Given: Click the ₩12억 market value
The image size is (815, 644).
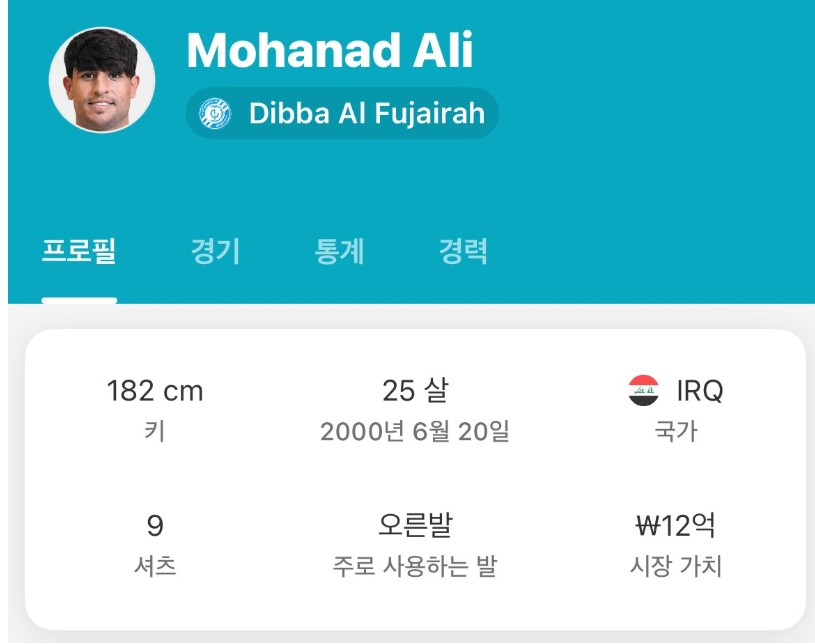Looking at the screenshot, I should [x=676, y=525].
